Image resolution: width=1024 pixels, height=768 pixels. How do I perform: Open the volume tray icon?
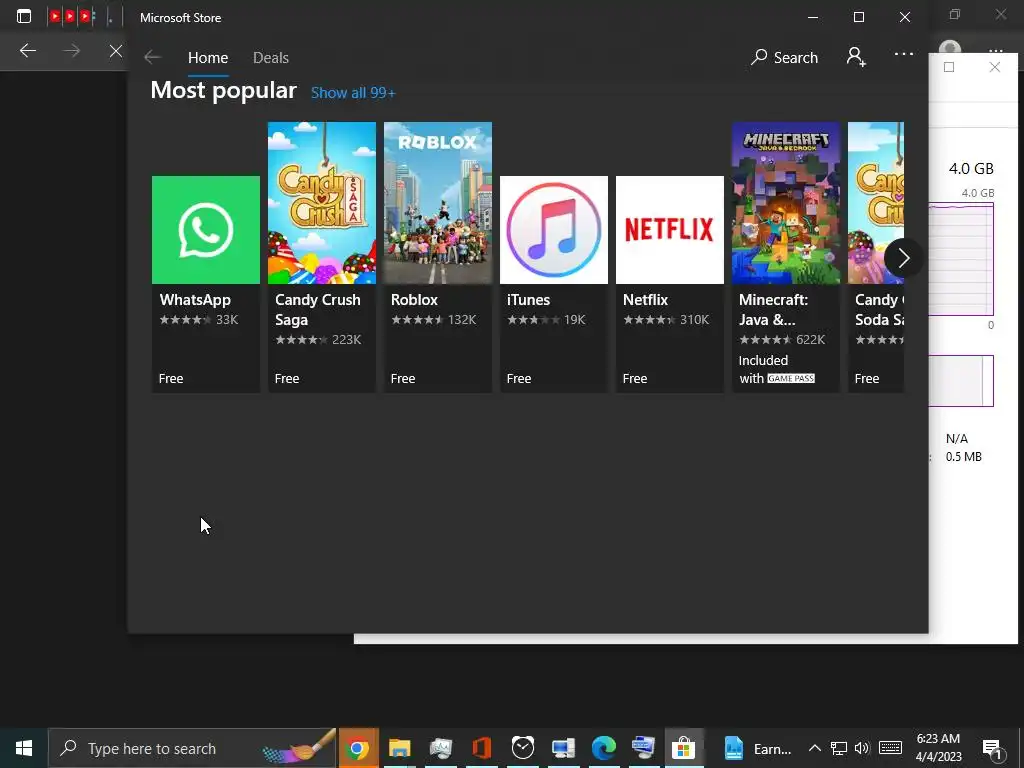862,748
